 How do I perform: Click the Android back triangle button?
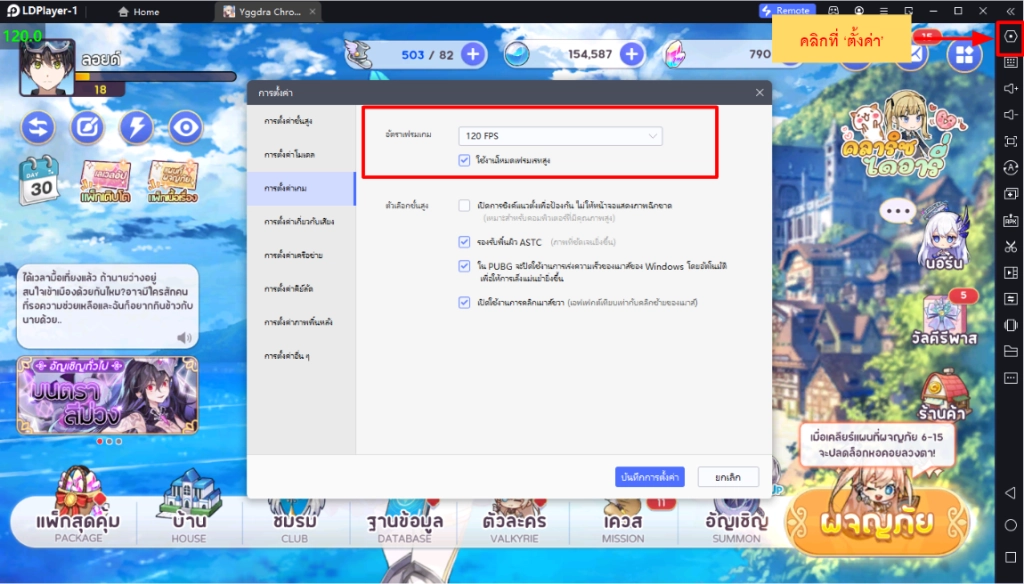(x=1010, y=493)
